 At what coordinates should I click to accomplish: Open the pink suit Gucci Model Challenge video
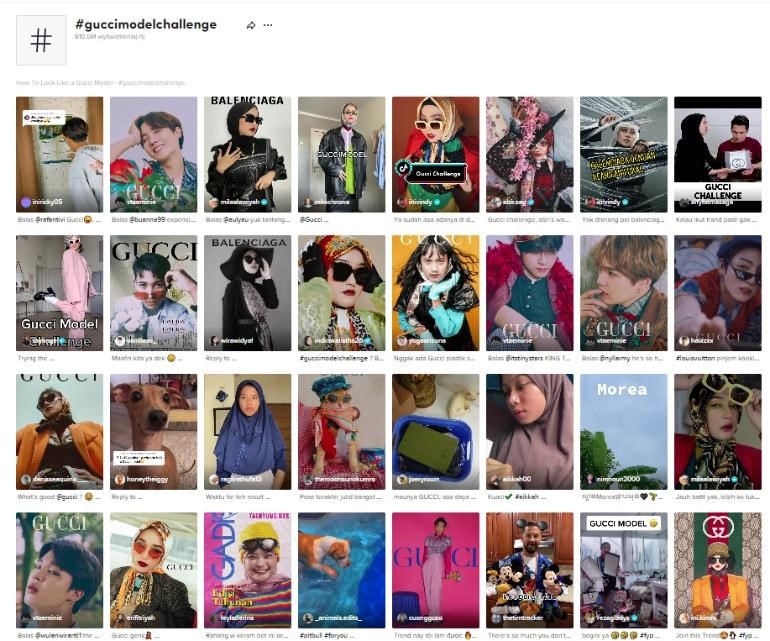coord(59,293)
